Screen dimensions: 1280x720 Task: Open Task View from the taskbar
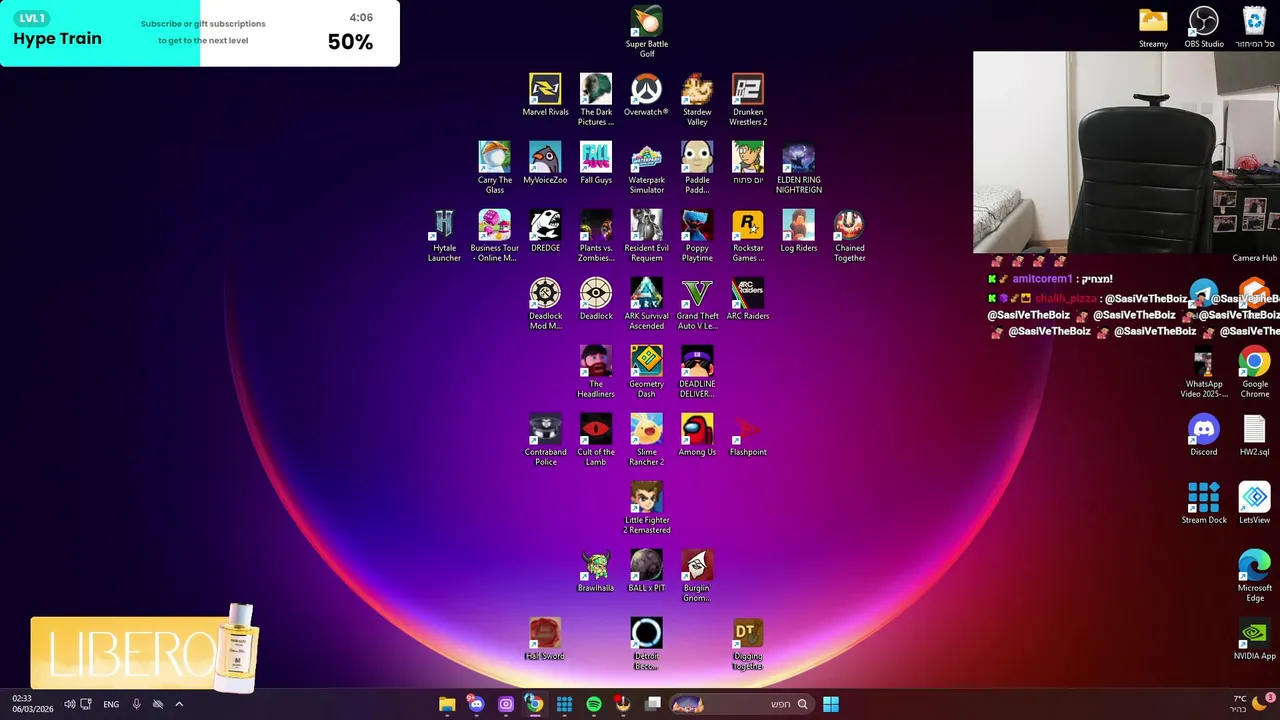653,704
